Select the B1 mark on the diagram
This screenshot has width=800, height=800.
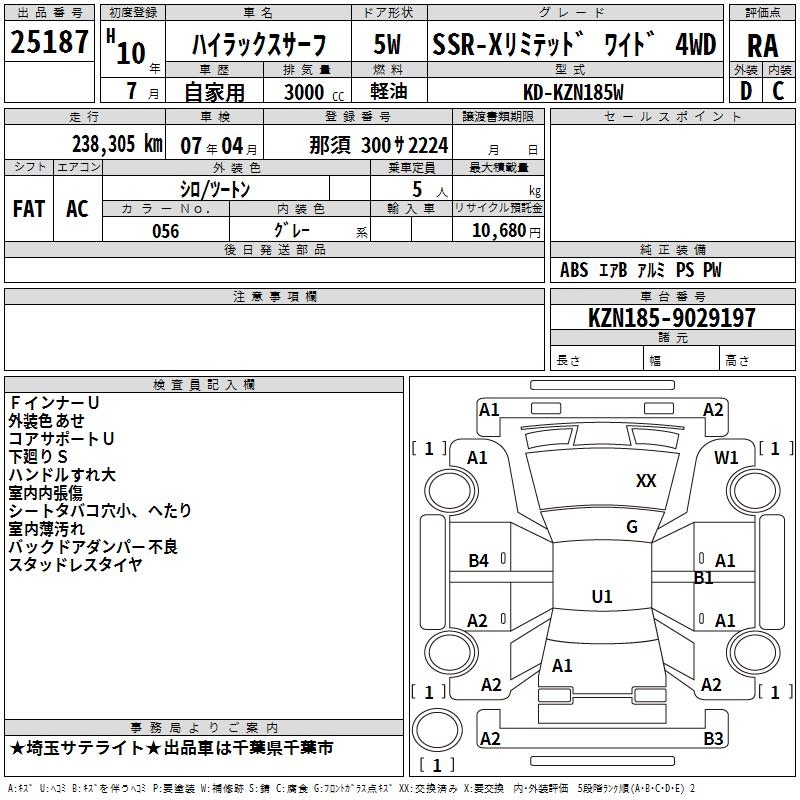(x=704, y=578)
